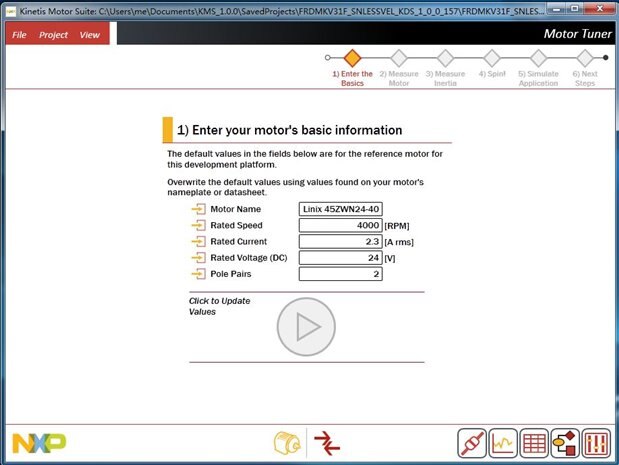
Task: Open the File menu
Action: coord(19,35)
